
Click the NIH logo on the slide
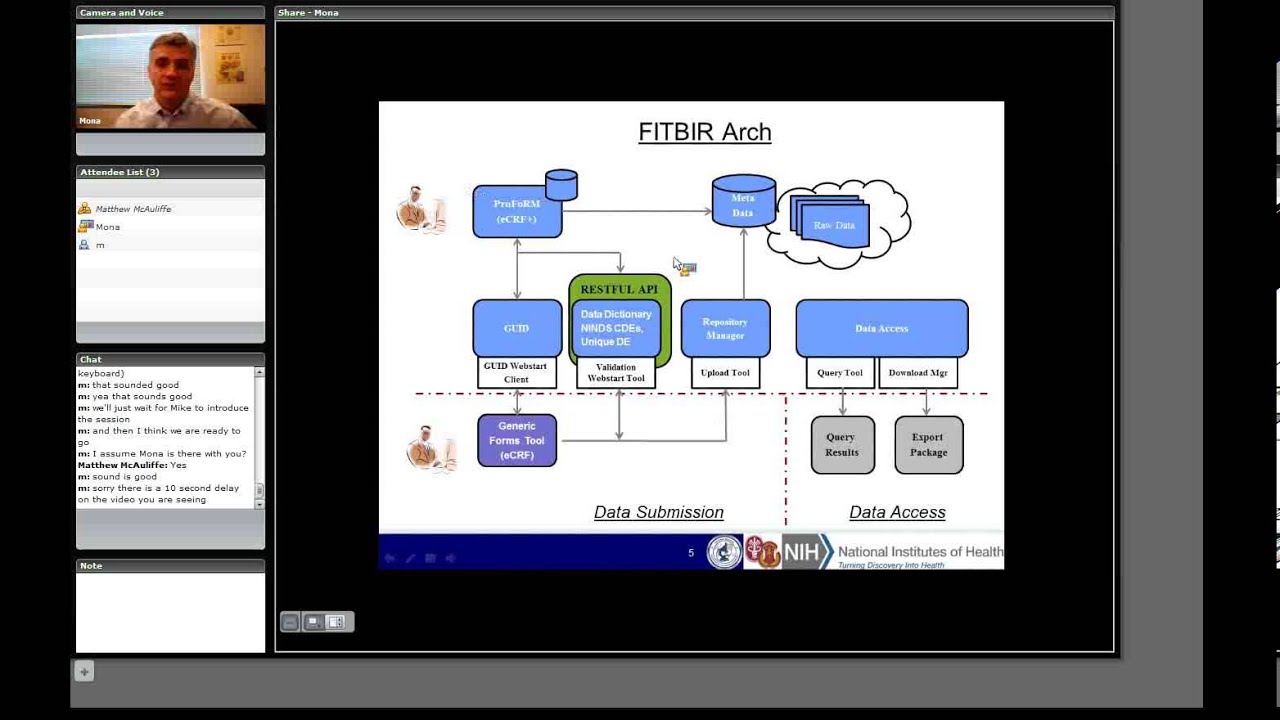click(x=806, y=552)
